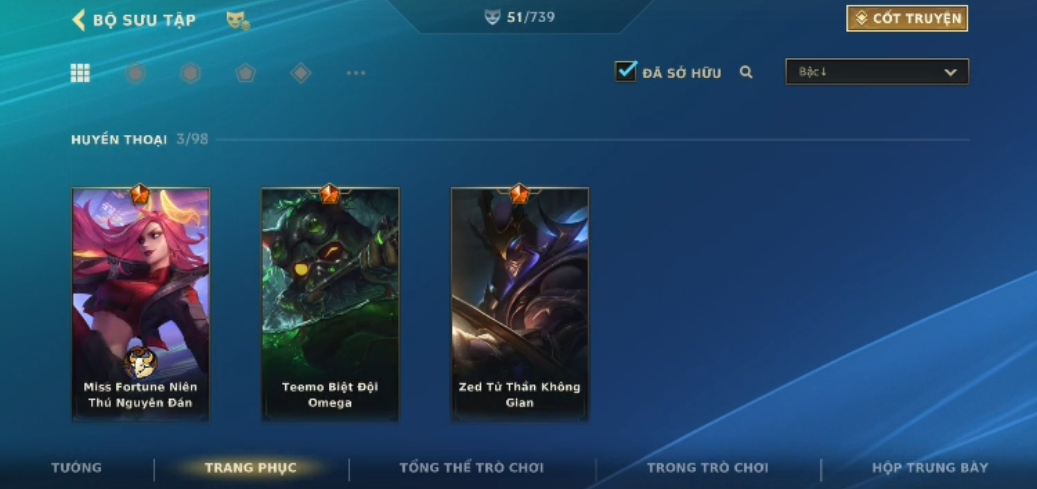
Task: Filter by the circle rarity icon
Action: (136, 73)
